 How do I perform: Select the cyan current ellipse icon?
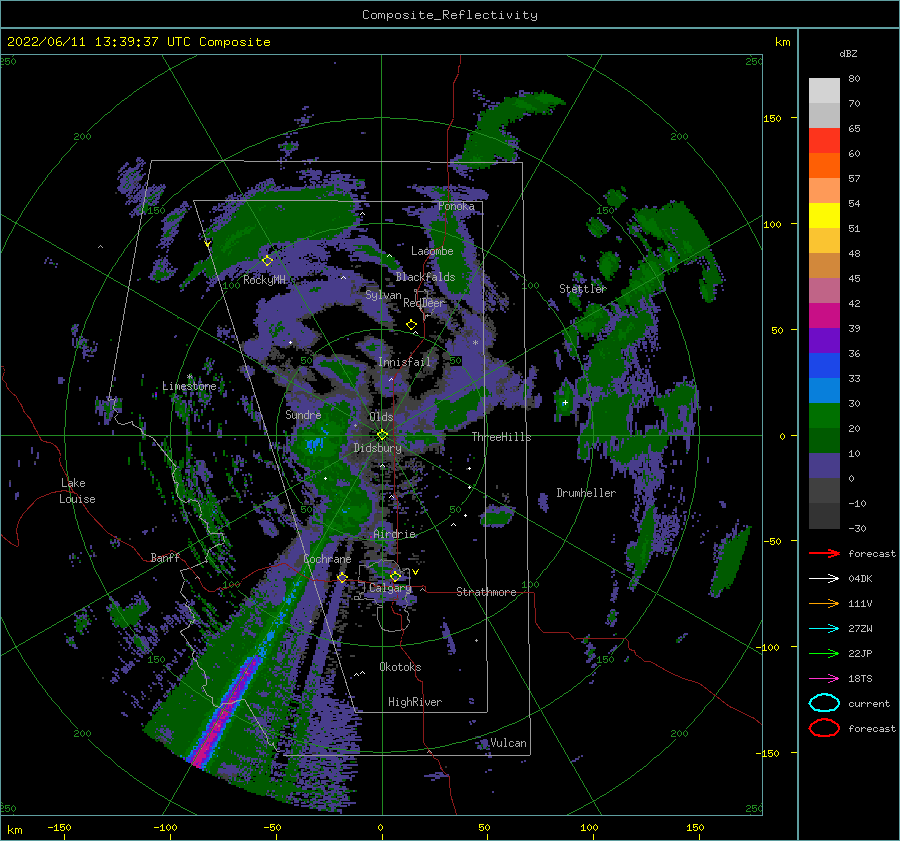(824, 703)
